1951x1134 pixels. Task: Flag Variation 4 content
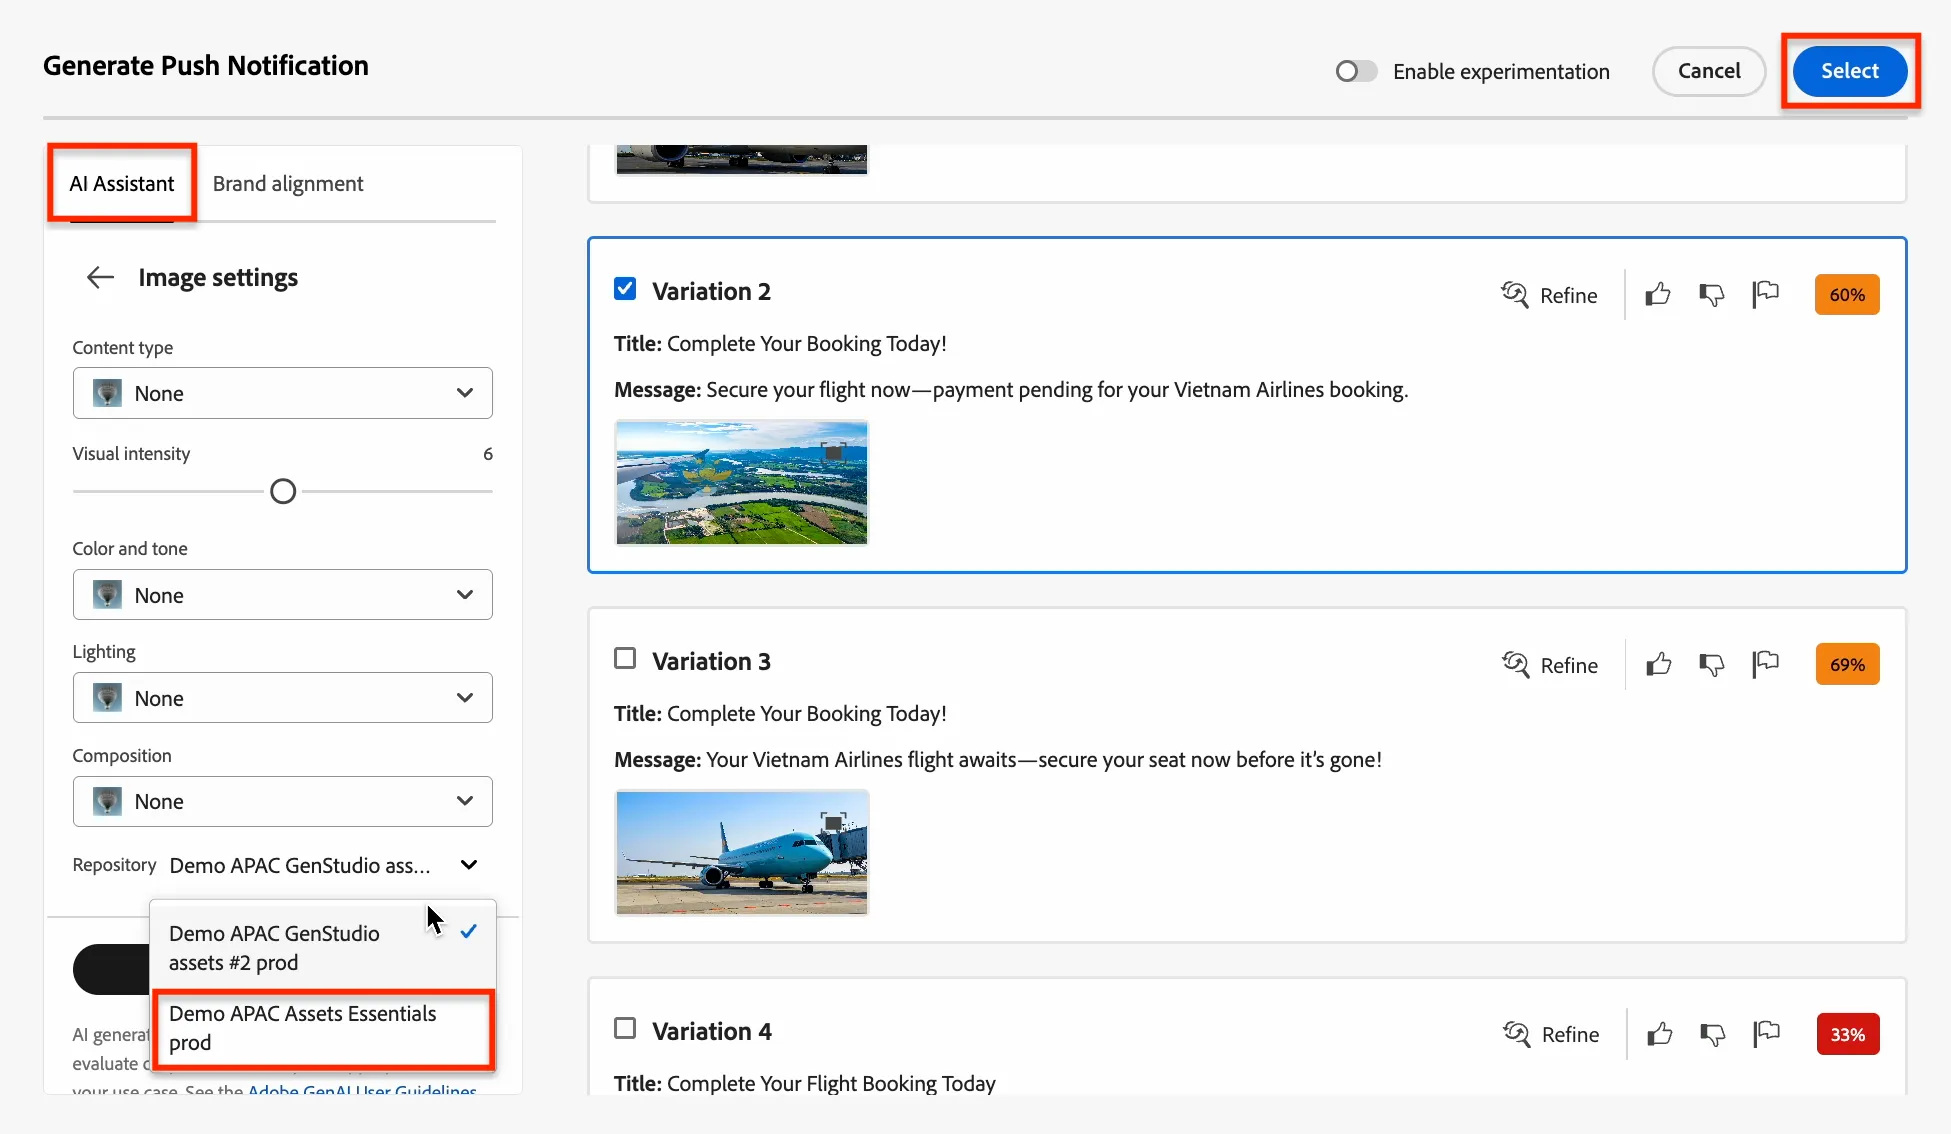[1767, 1034]
